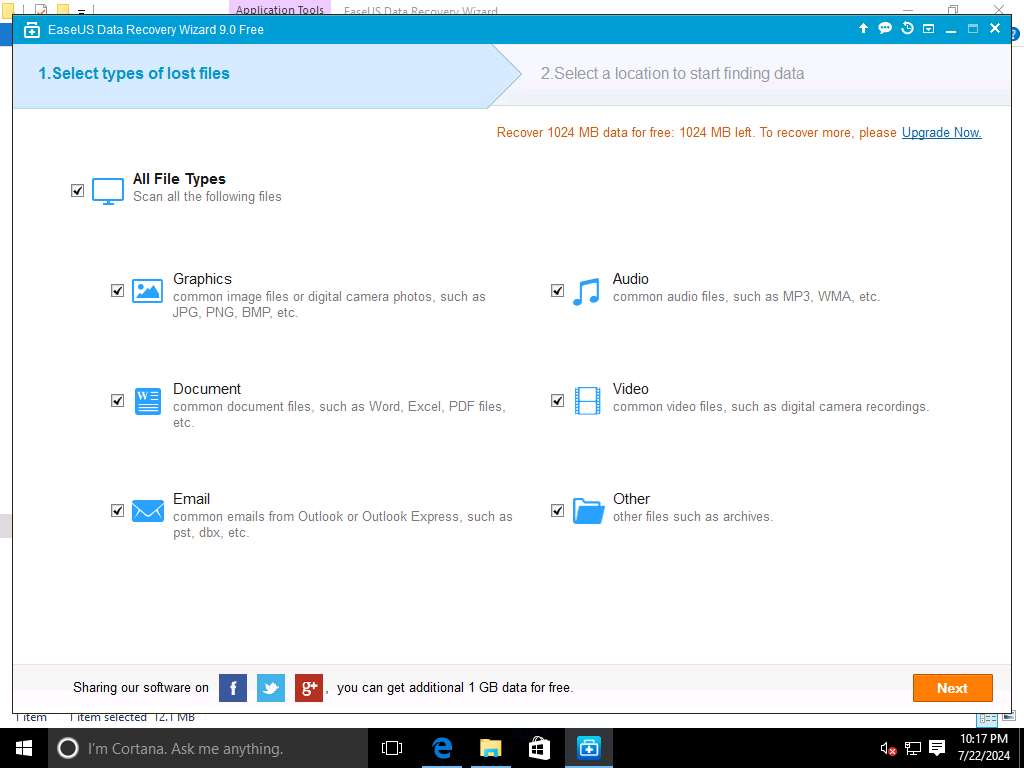Screen dimensions: 1024x768
Task: Click the Email label text
Action: click(x=191, y=498)
